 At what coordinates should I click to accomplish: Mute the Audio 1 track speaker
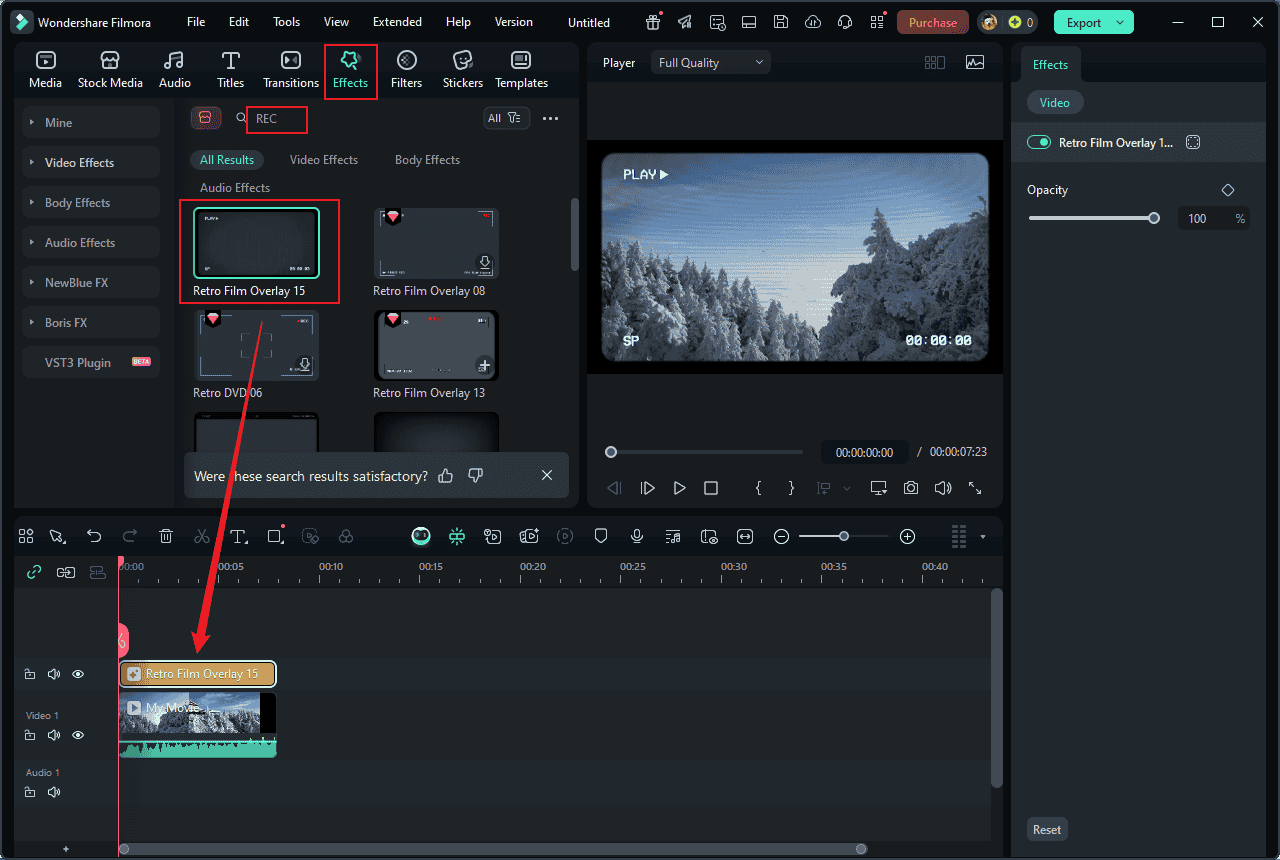tap(53, 791)
